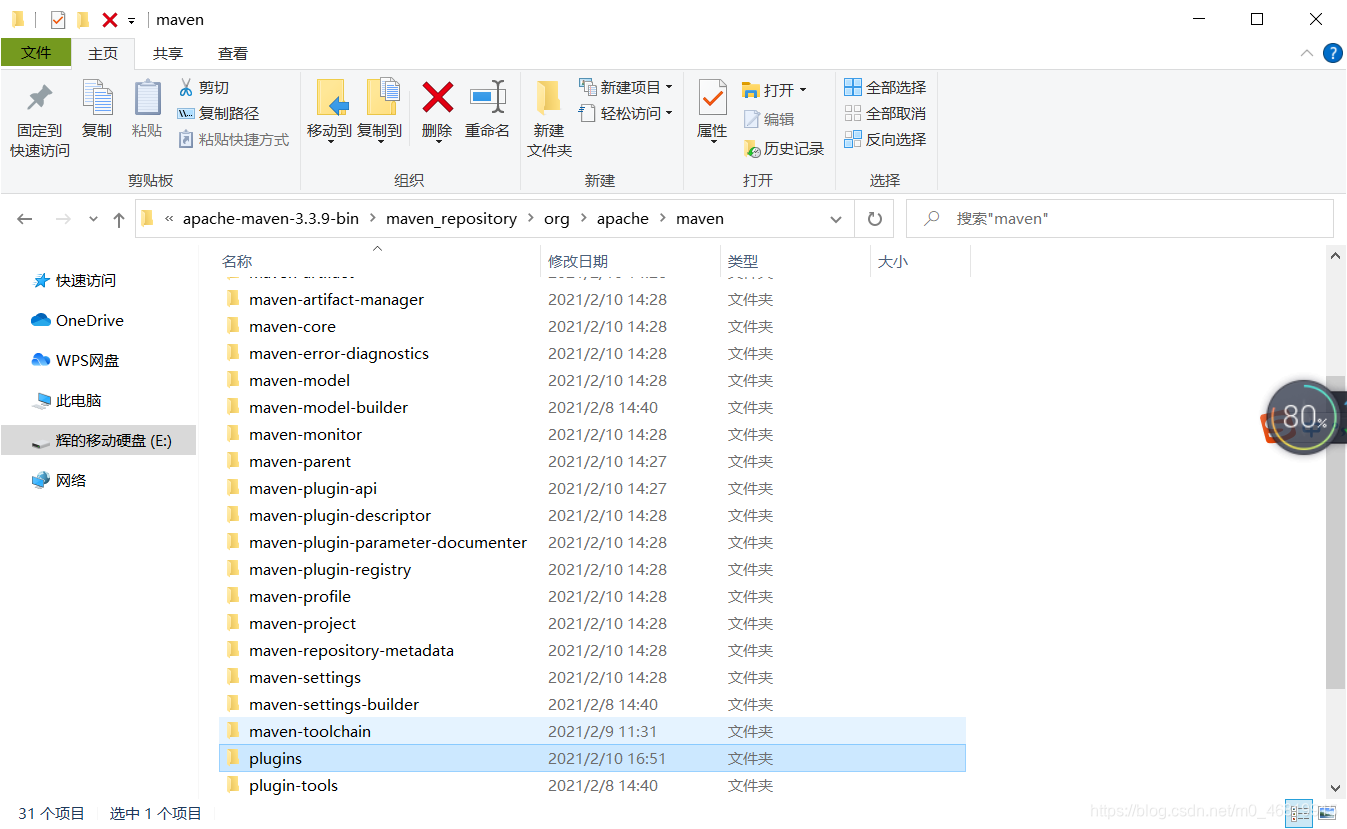Open Customize Quick Access Toolbar dropdown
Screen dimensions: 1347x829
point(131,20)
